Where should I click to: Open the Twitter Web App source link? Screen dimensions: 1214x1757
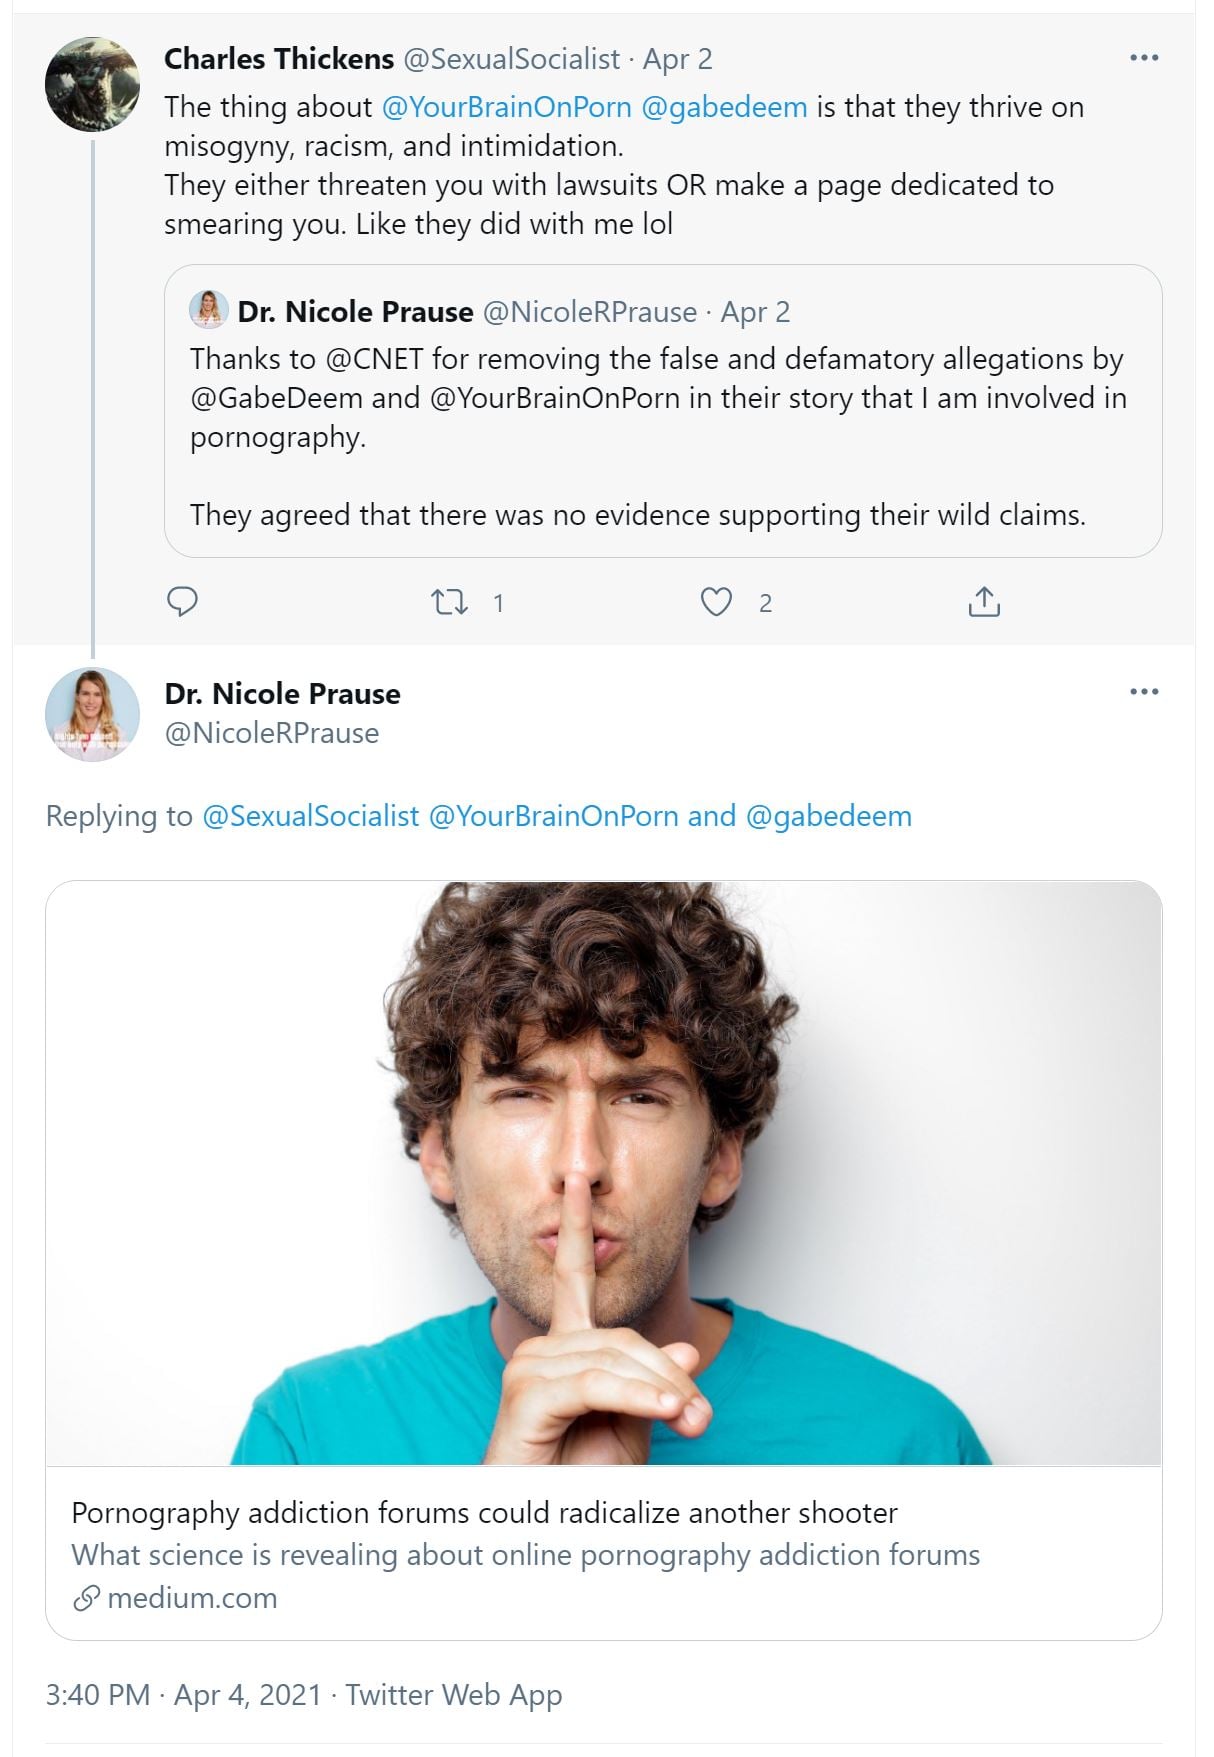coord(453,1695)
